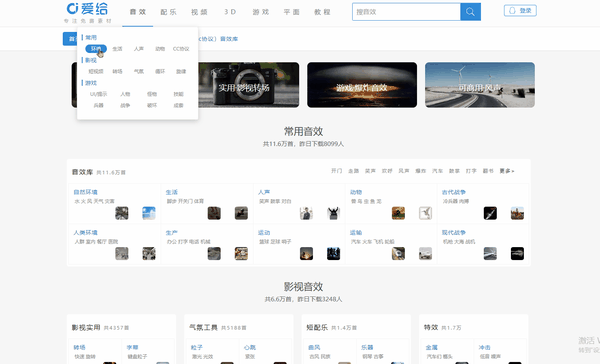This screenshot has width=600, height=364.
Task: Click the rightmost black thumbnail under 现代战争
Action: (x=517, y=253)
